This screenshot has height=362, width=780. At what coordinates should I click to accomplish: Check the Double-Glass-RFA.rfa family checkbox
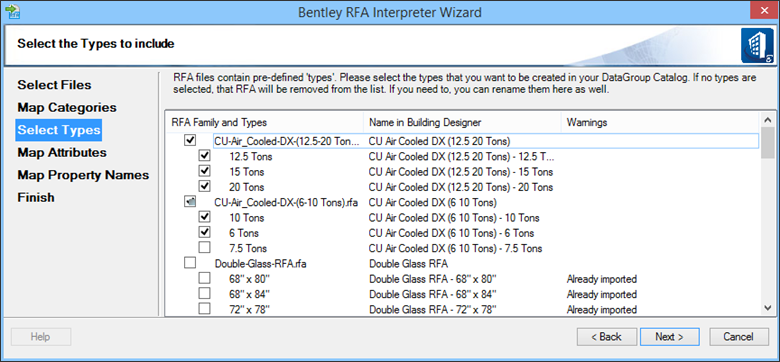(190, 263)
